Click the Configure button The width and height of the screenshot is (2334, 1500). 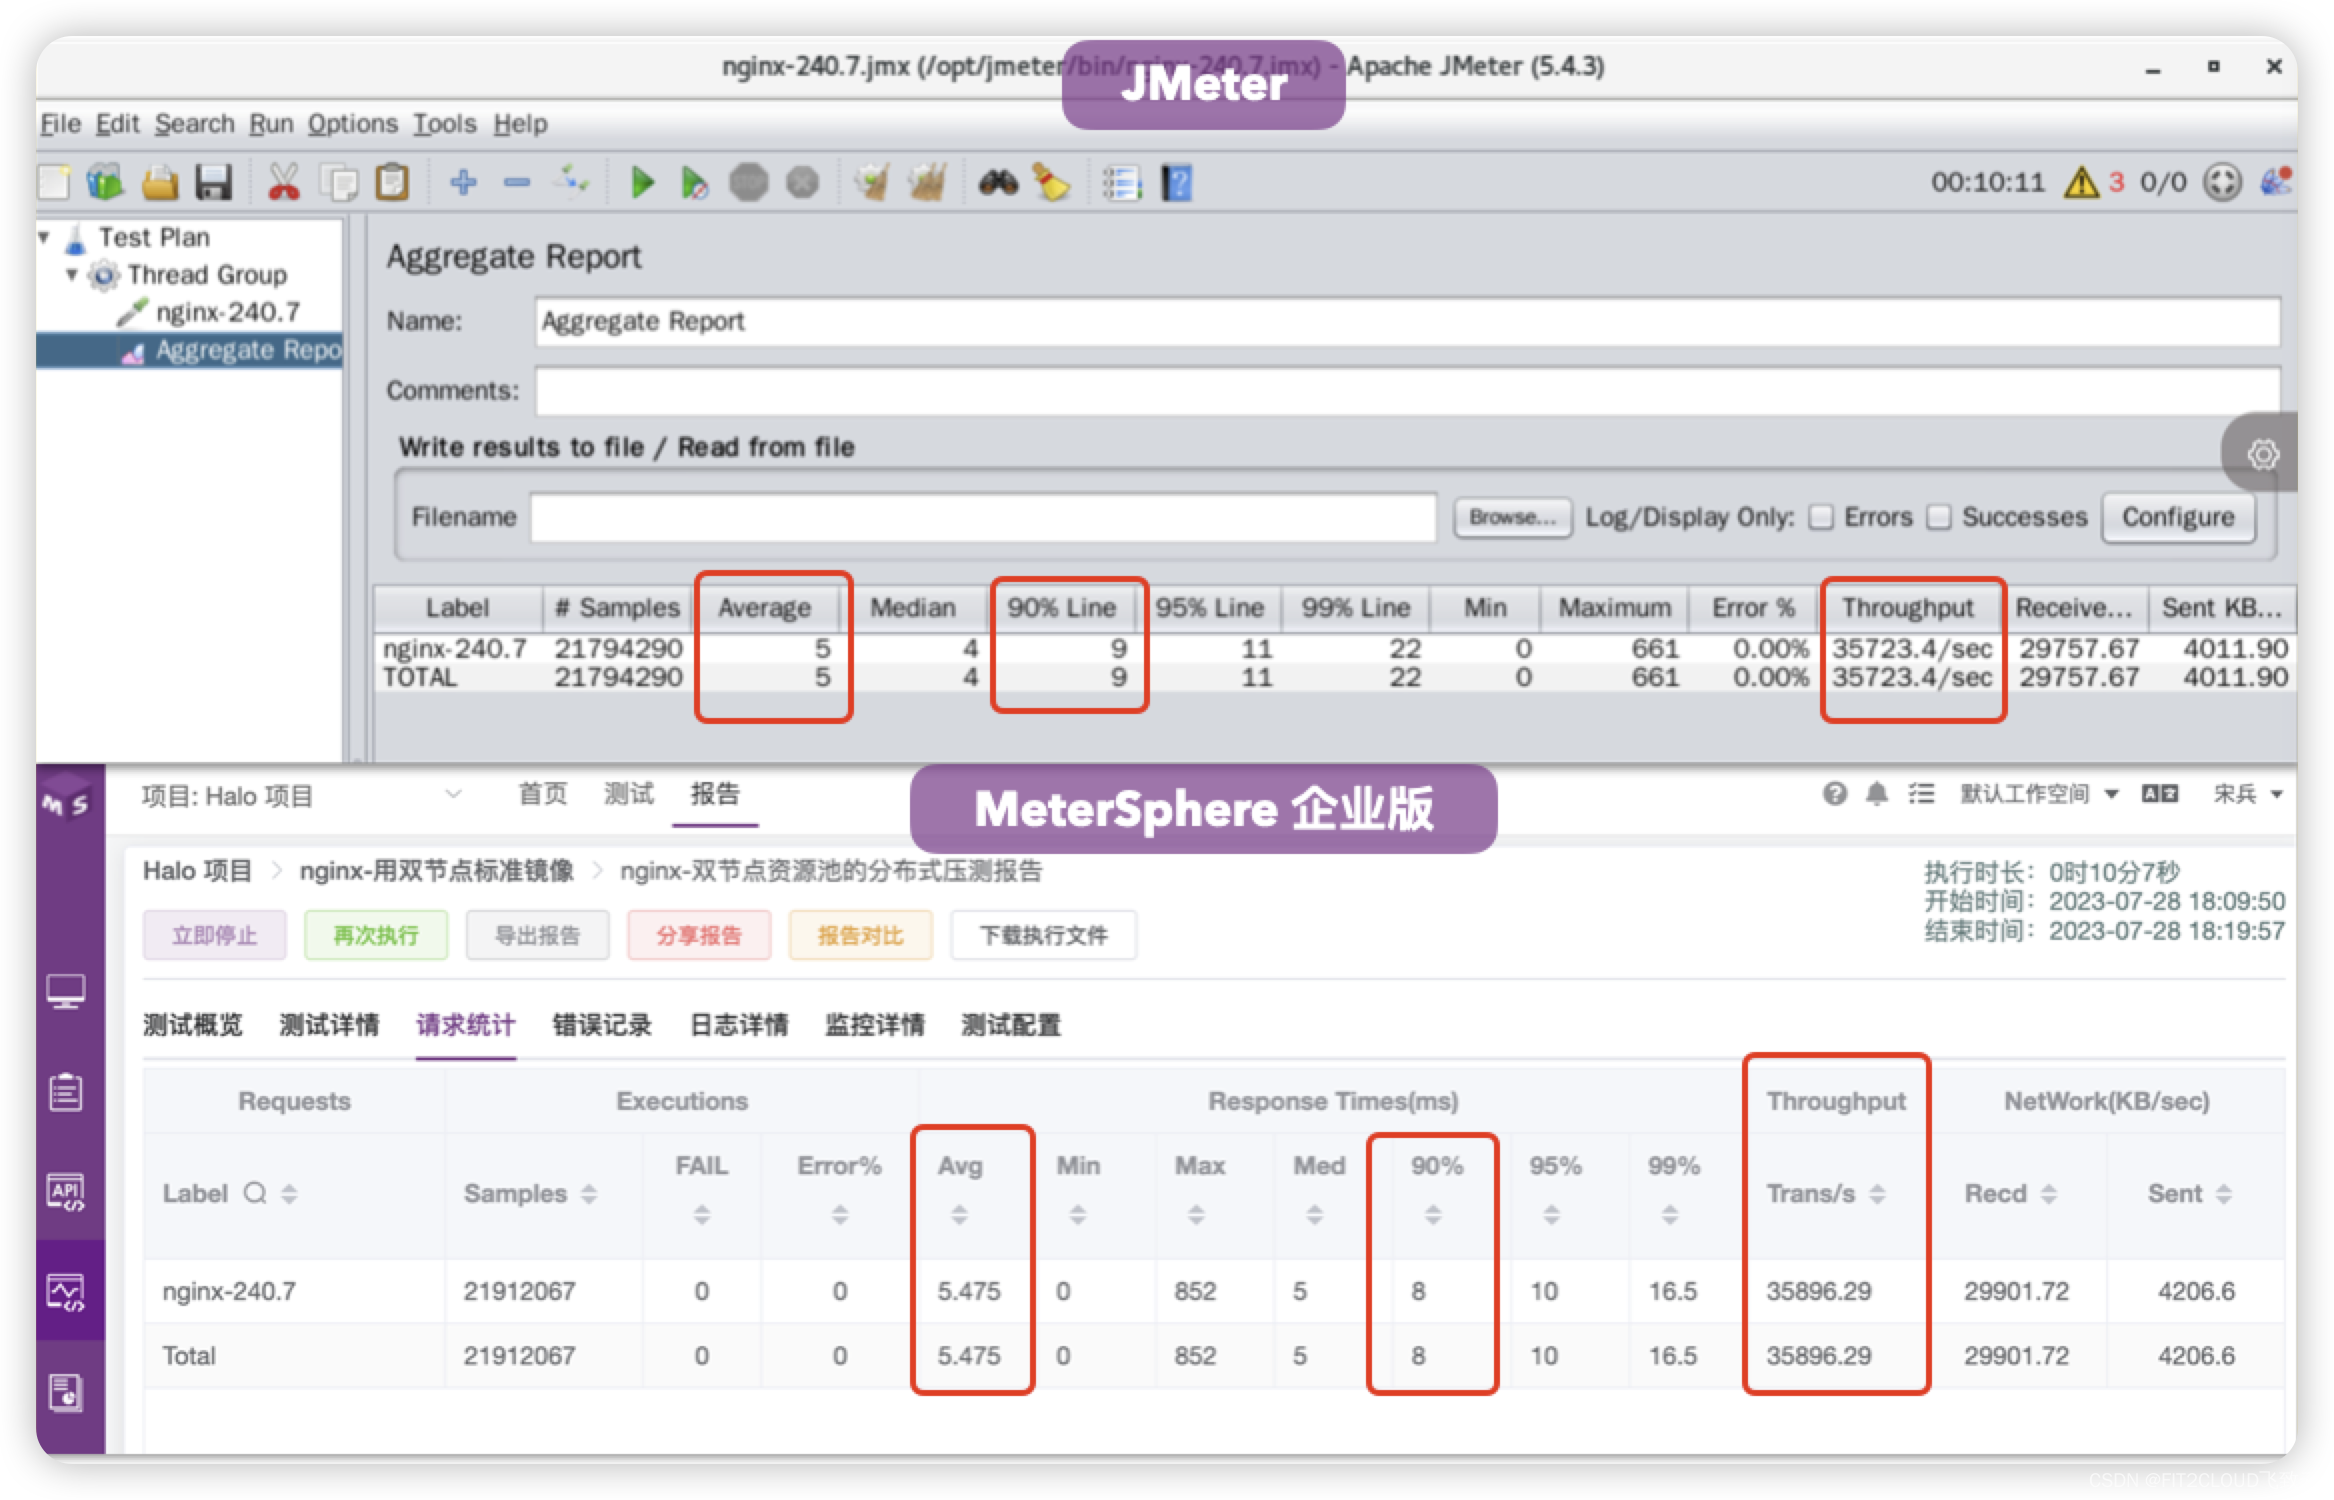point(2178,517)
